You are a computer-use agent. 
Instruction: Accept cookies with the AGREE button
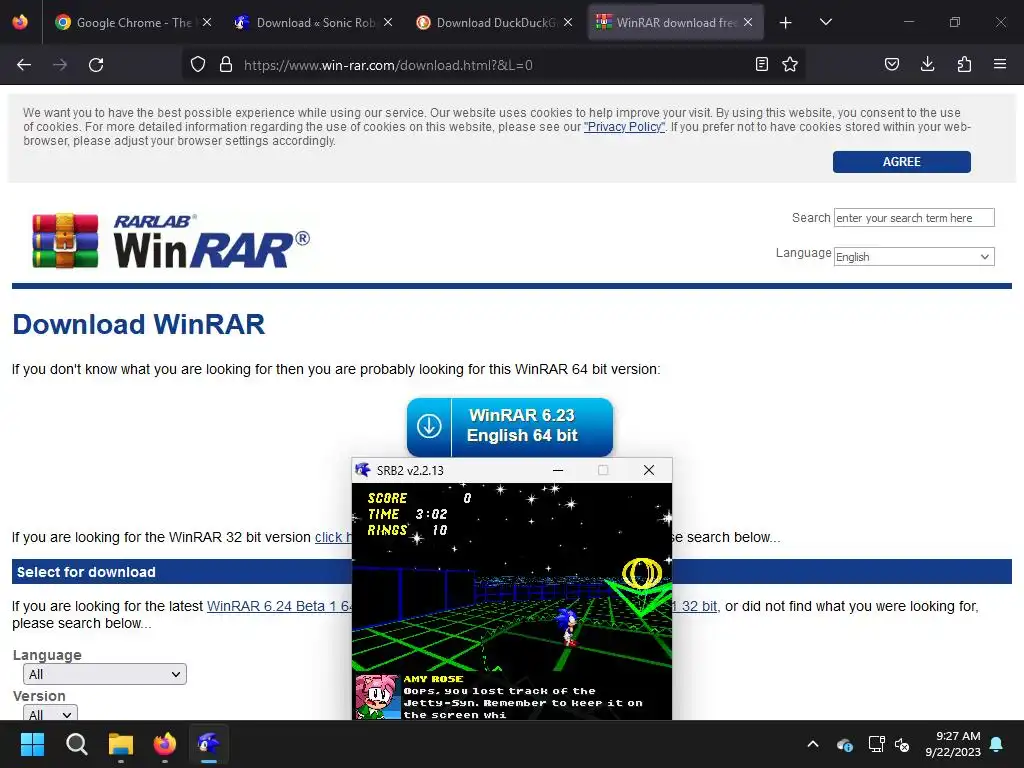[901, 162]
